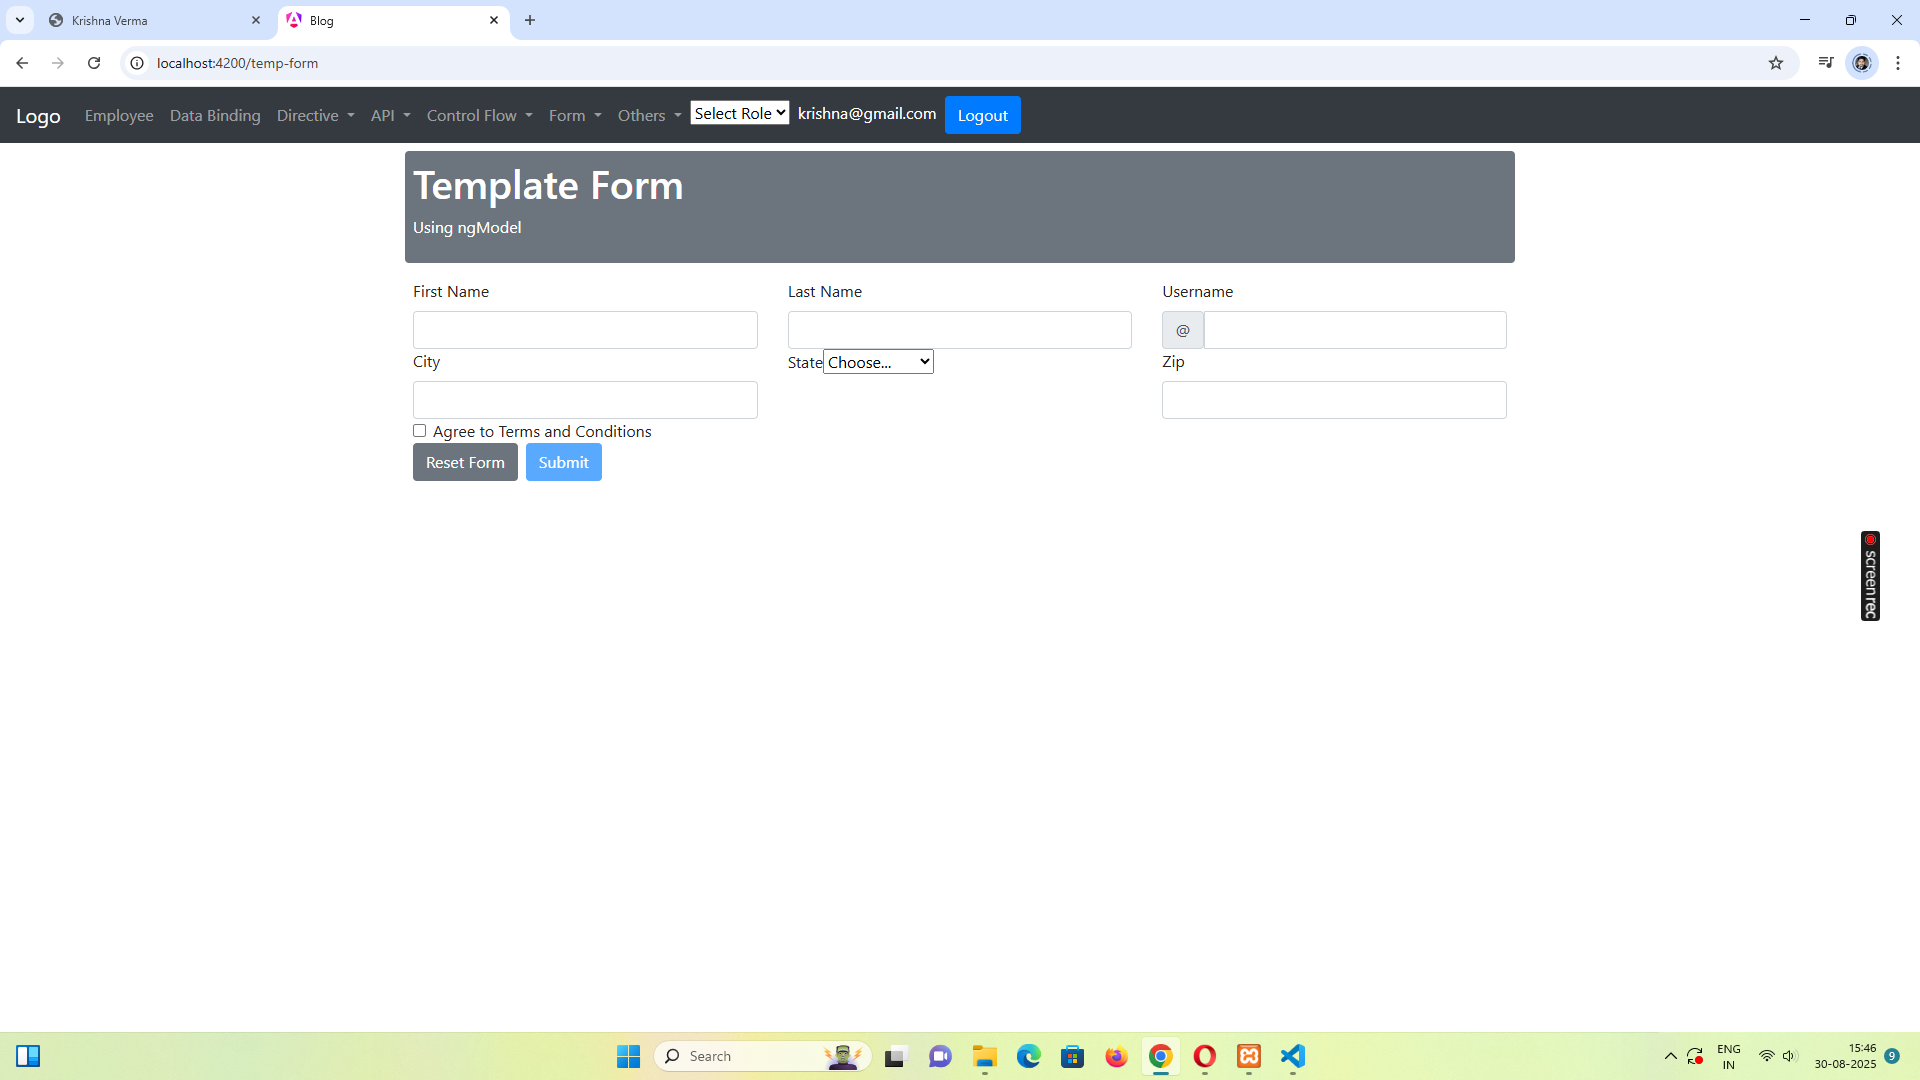The height and width of the screenshot is (1080, 1920).
Task: Open the Chrome profile avatar
Action: pyautogui.click(x=1862, y=63)
